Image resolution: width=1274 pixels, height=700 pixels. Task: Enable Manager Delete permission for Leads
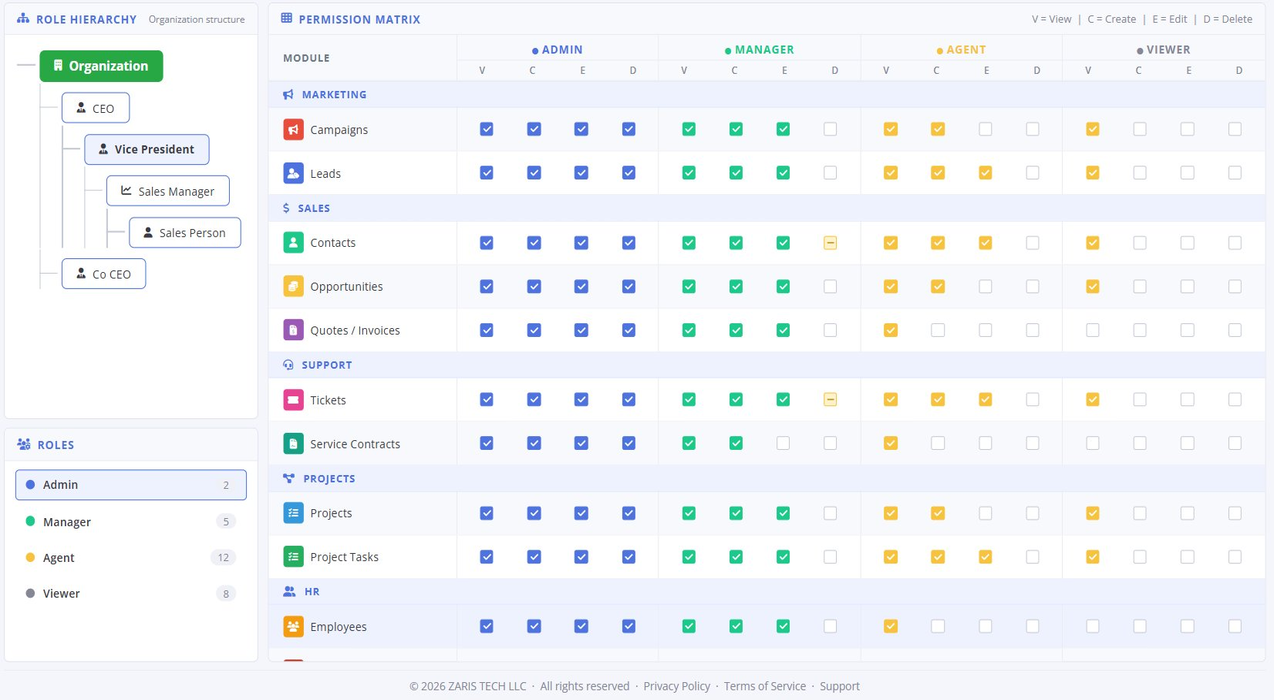click(x=830, y=173)
